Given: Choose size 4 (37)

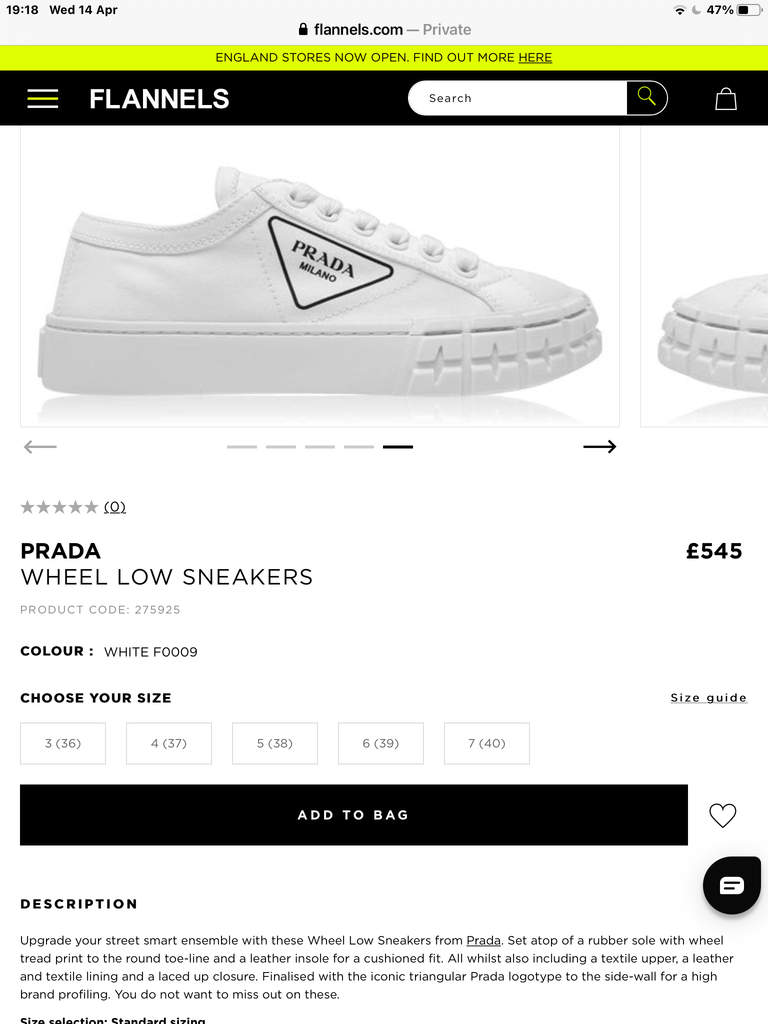Looking at the screenshot, I should (168, 743).
